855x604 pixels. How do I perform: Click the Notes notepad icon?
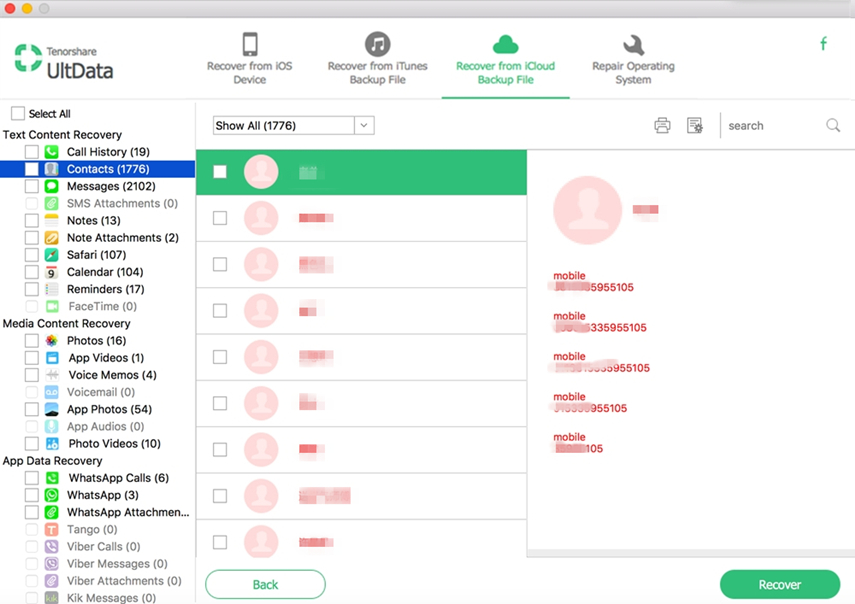coord(51,220)
